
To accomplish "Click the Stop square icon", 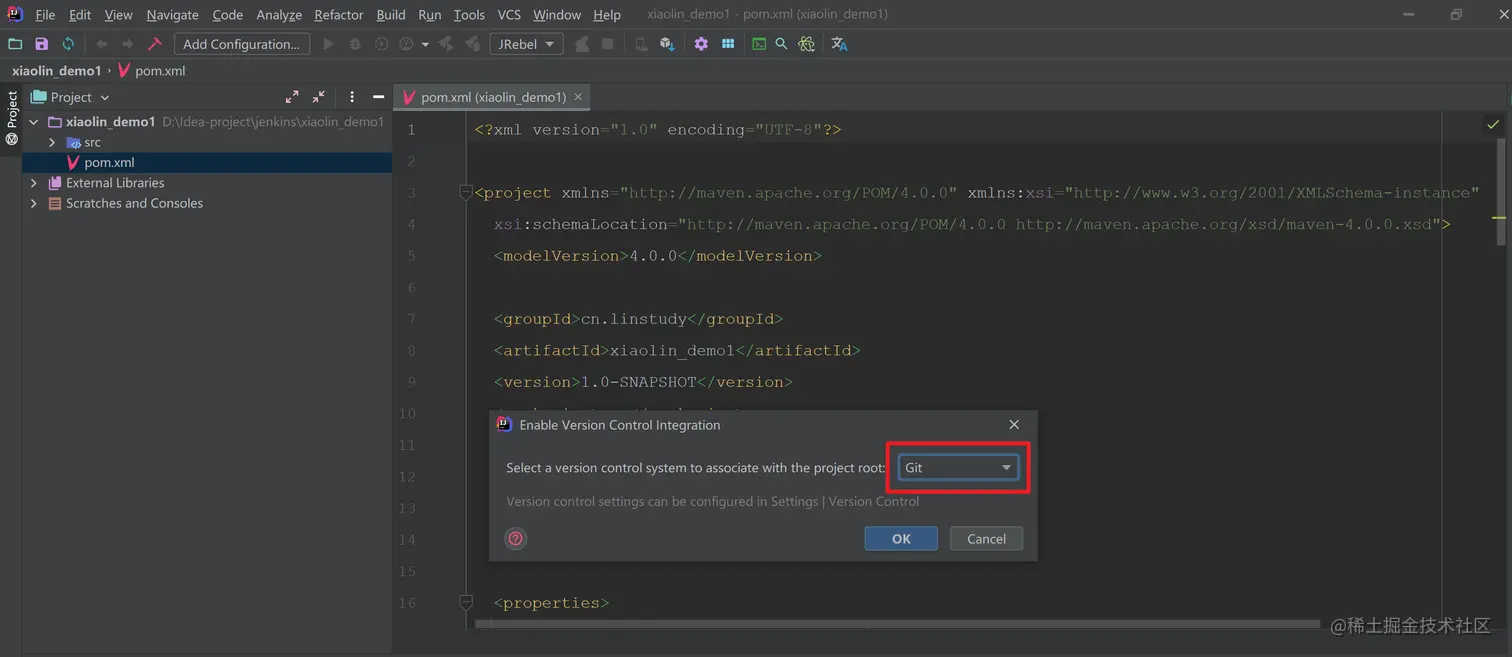I will click(607, 44).
